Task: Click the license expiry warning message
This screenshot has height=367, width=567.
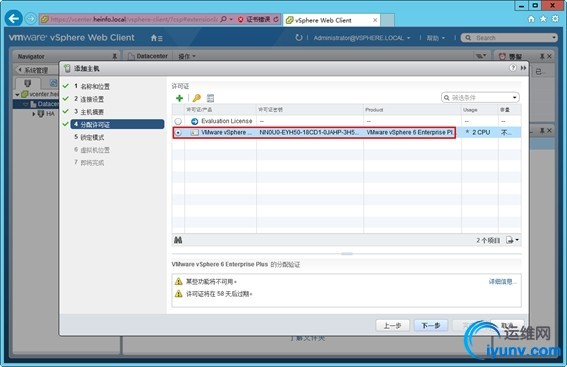Action: point(219,294)
